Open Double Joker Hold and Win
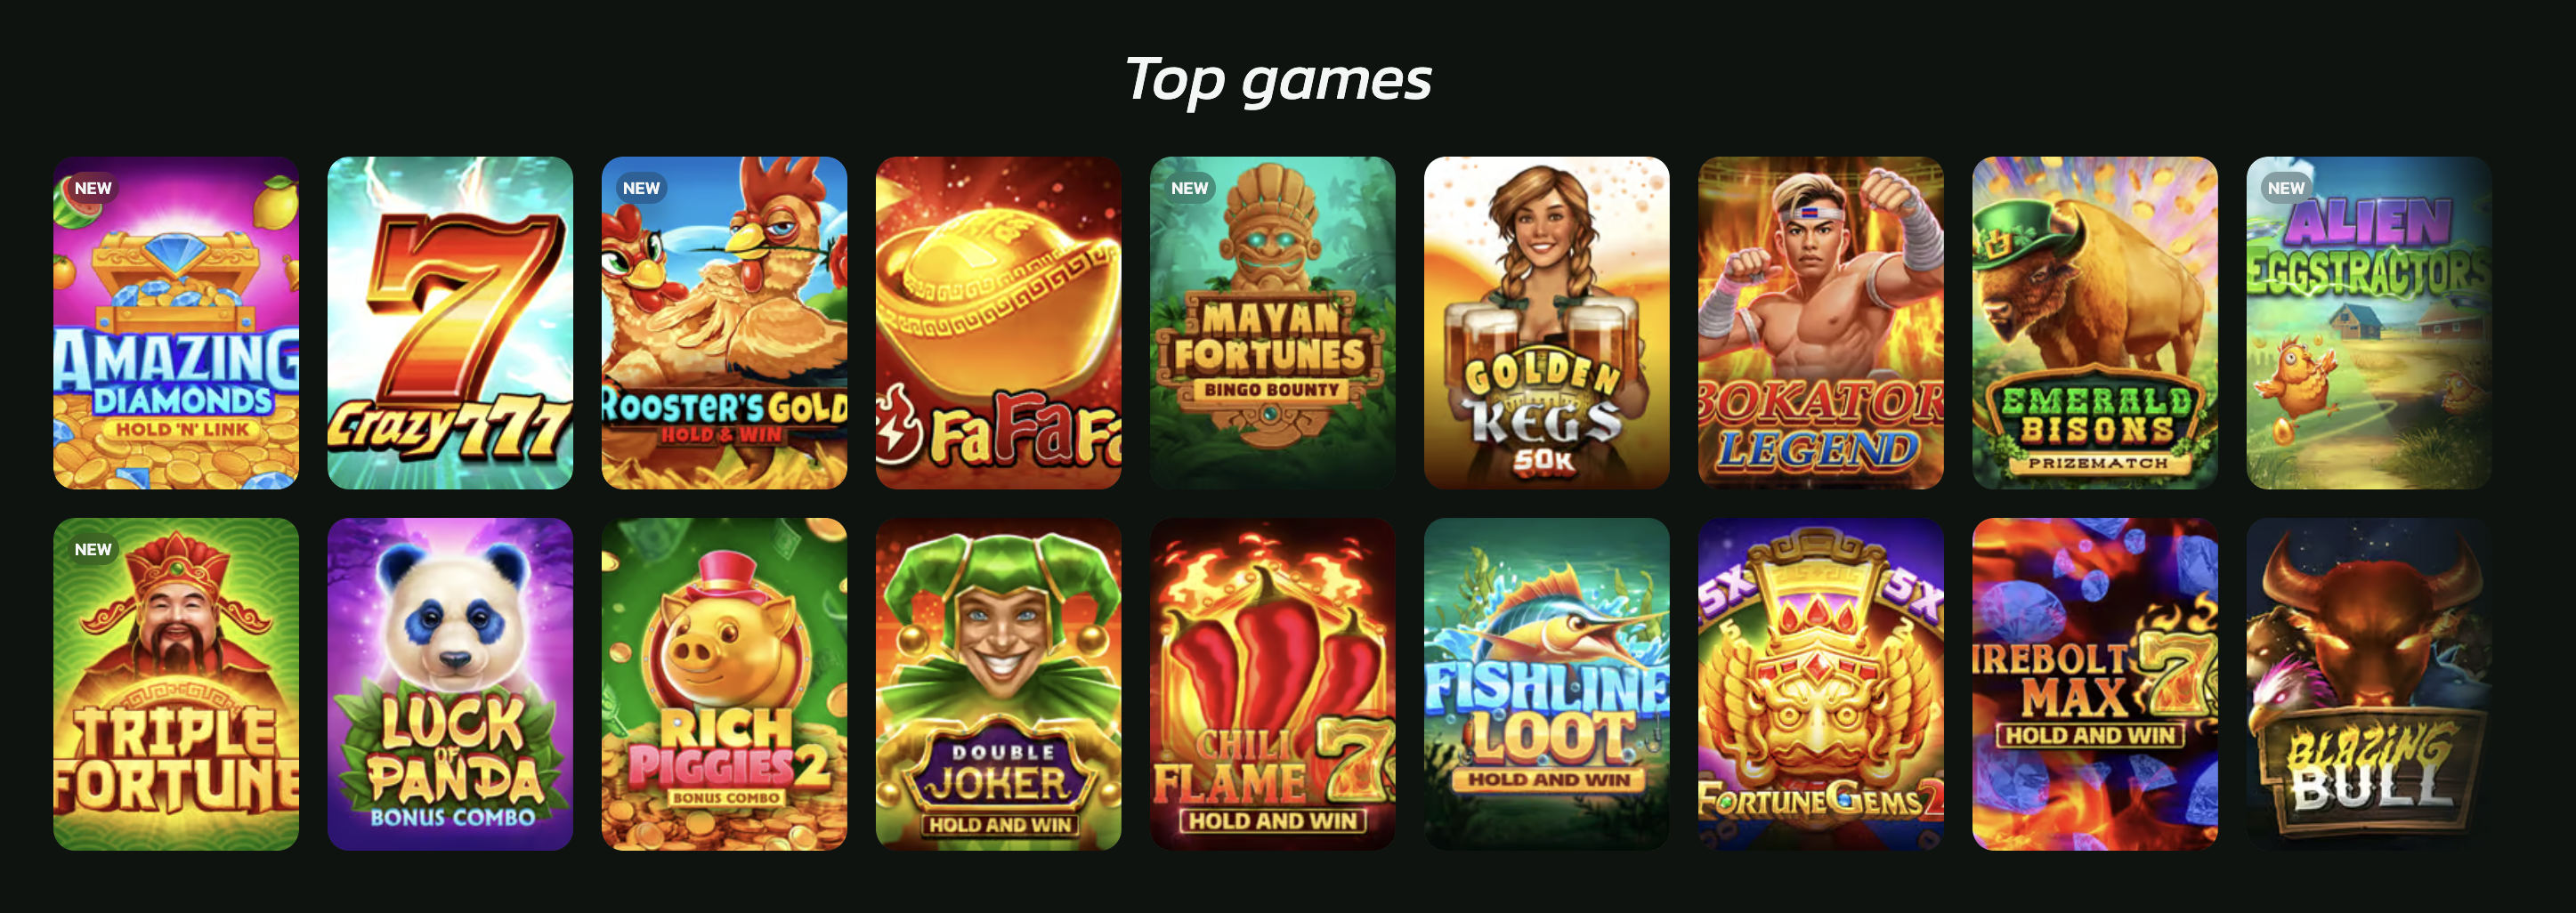Image resolution: width=2576 pixels, height=913 pixels. point(998,684)
